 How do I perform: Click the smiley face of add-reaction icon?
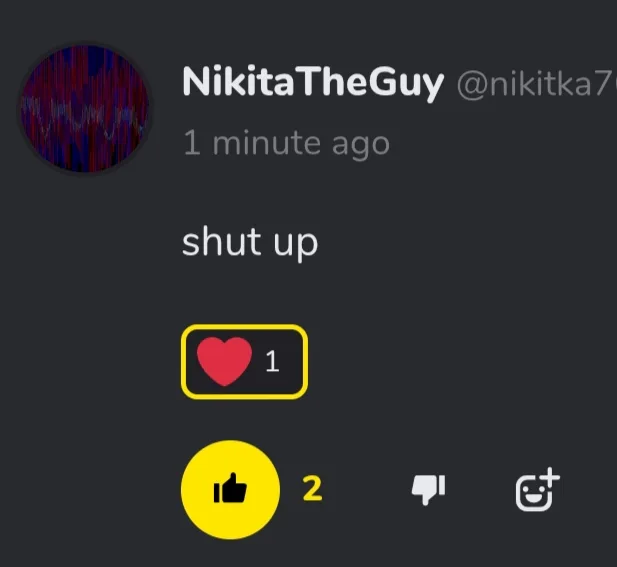click(533, 494)
